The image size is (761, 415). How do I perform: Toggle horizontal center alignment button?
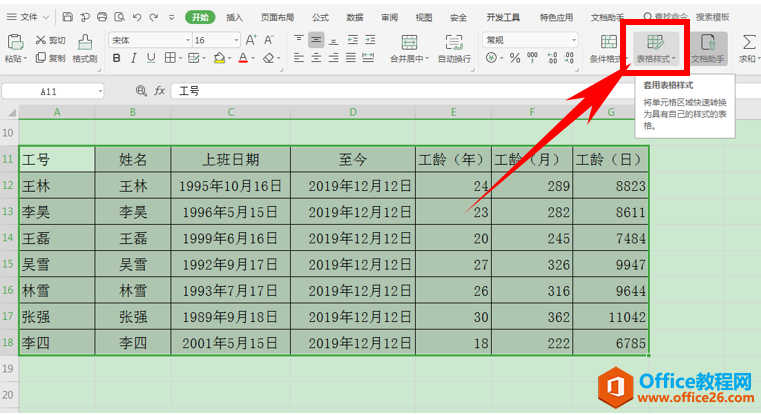(x=316, y=58)
